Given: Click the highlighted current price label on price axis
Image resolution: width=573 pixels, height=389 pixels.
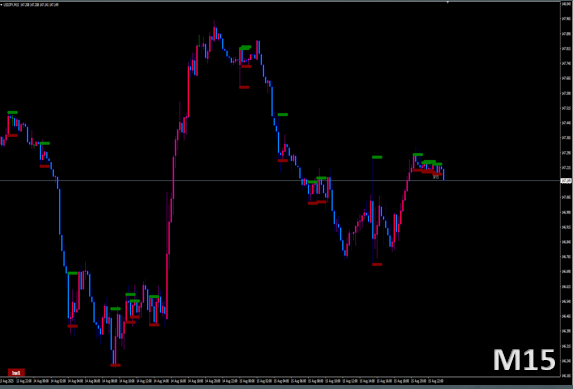Looking at the screenshot, I should 566,181.
